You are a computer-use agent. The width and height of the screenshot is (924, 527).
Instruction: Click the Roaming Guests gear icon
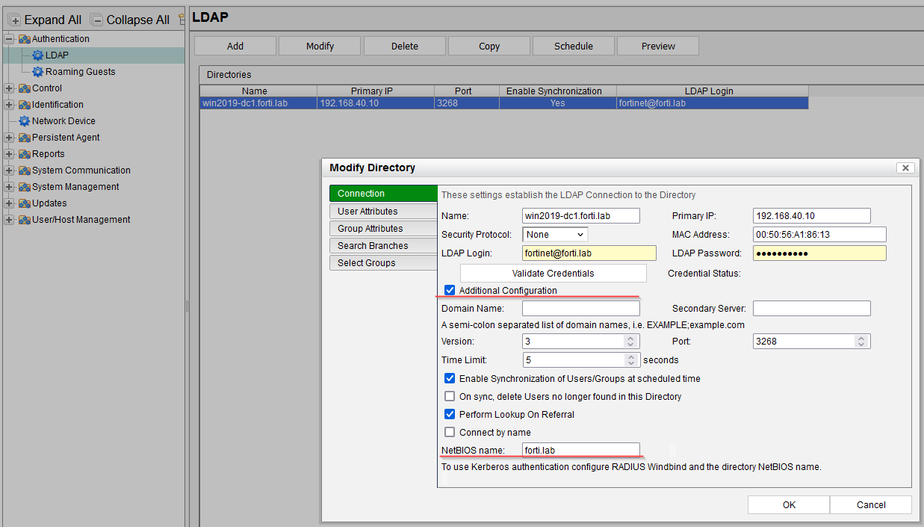coord(38,72)
